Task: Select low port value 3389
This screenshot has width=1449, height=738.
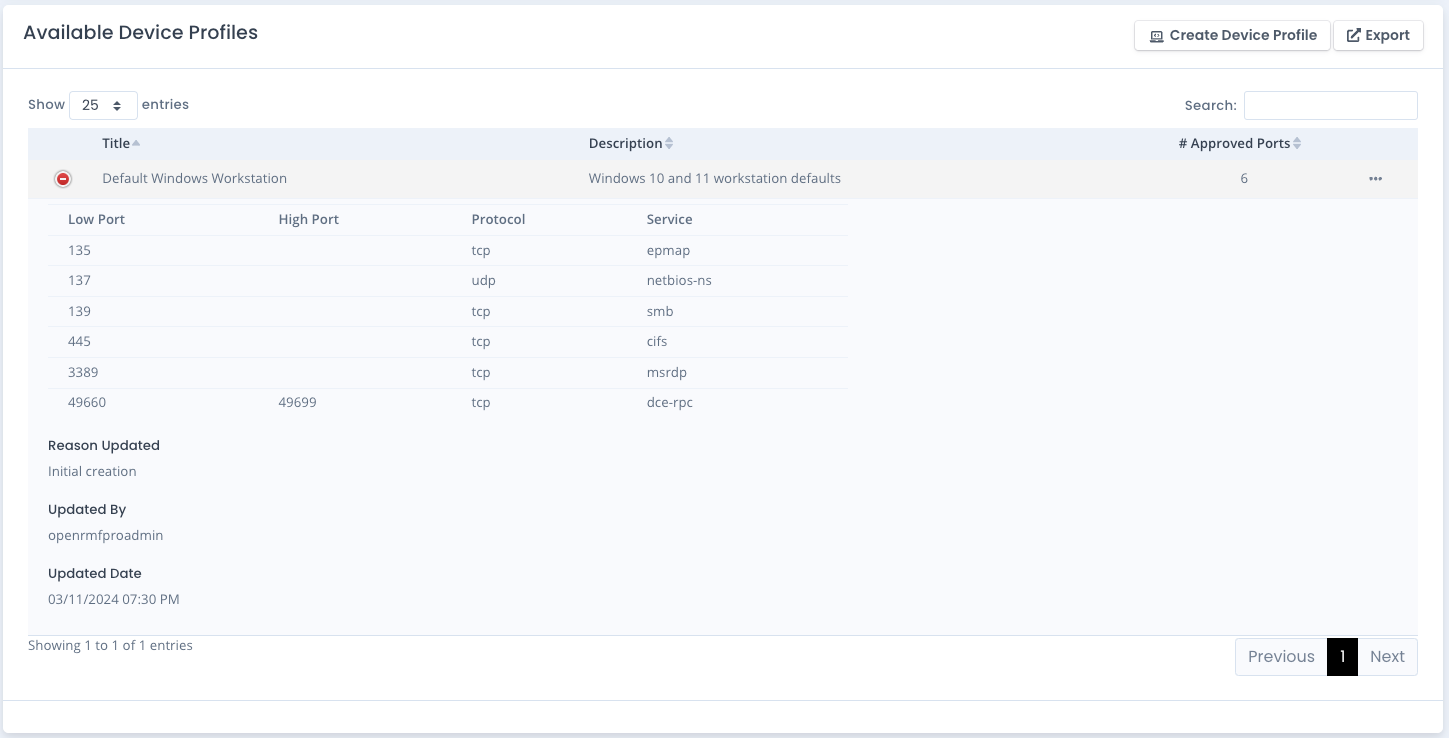Action: pos(83,372)
